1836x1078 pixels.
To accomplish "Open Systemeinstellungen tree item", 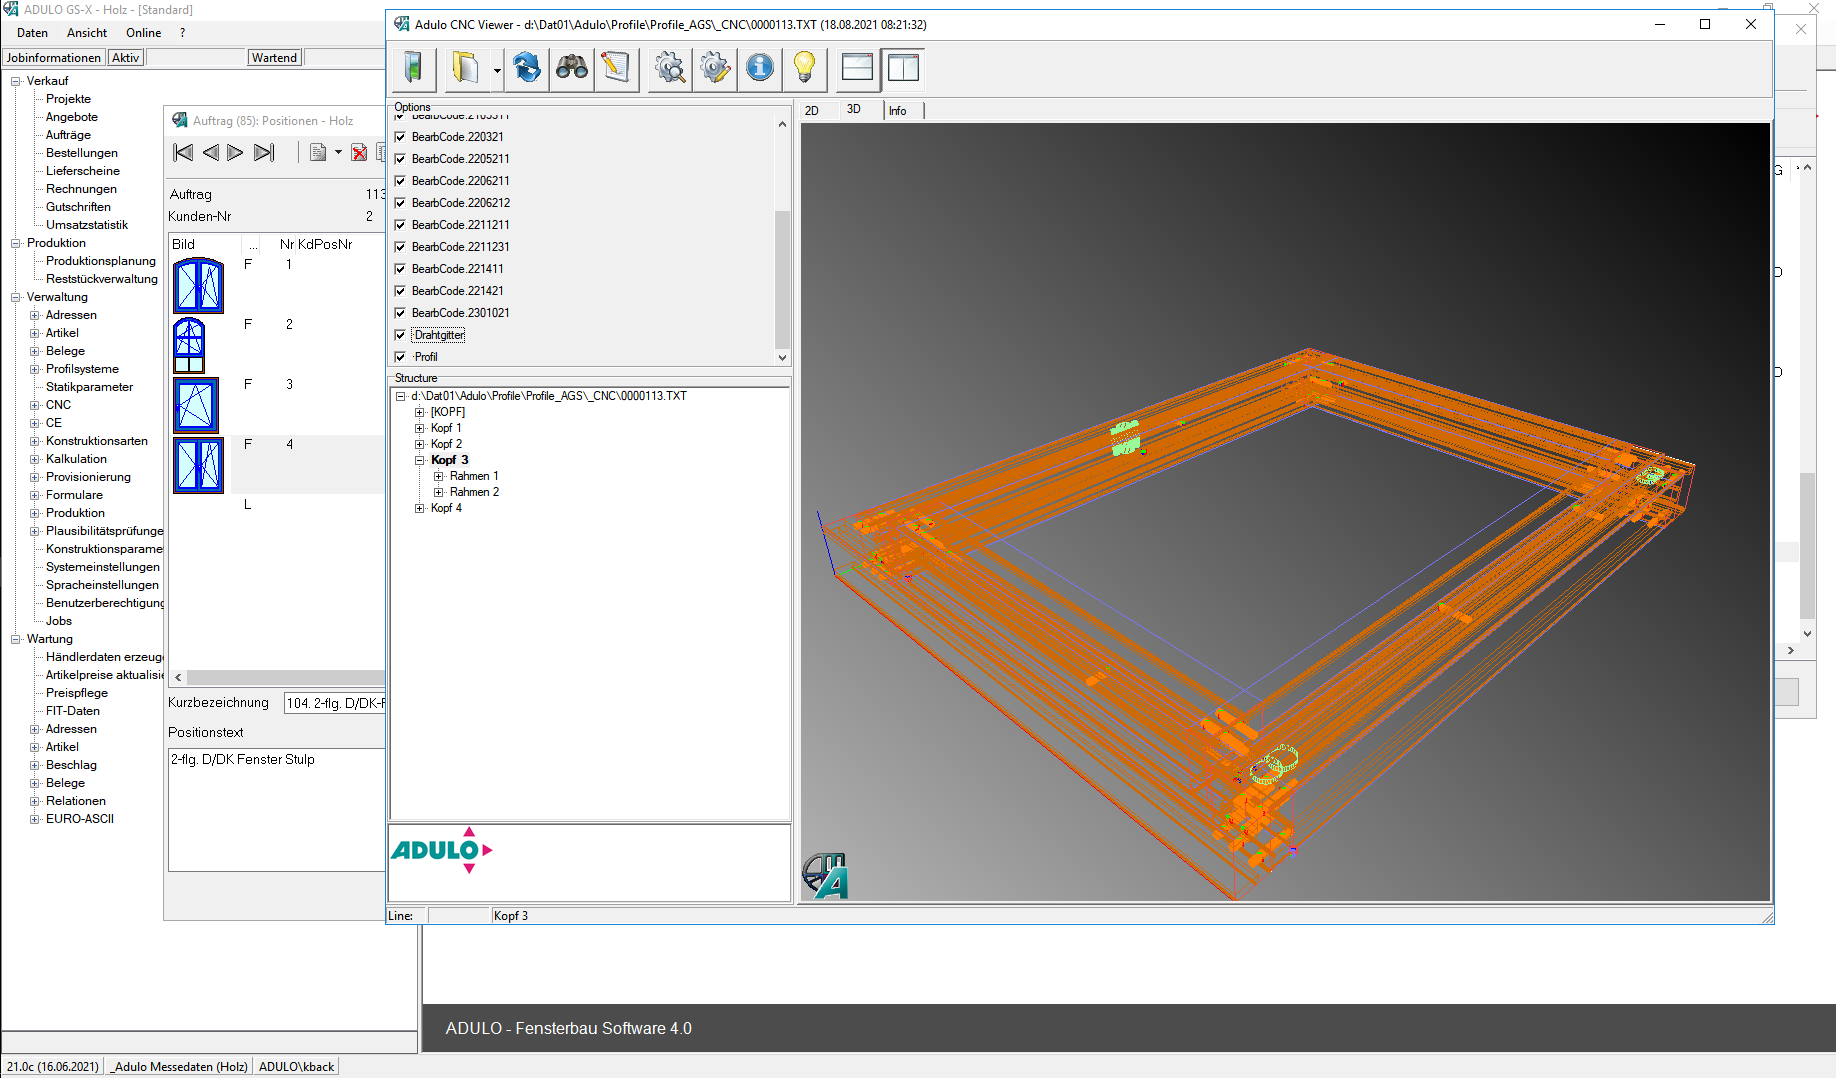I will (102, 567).
